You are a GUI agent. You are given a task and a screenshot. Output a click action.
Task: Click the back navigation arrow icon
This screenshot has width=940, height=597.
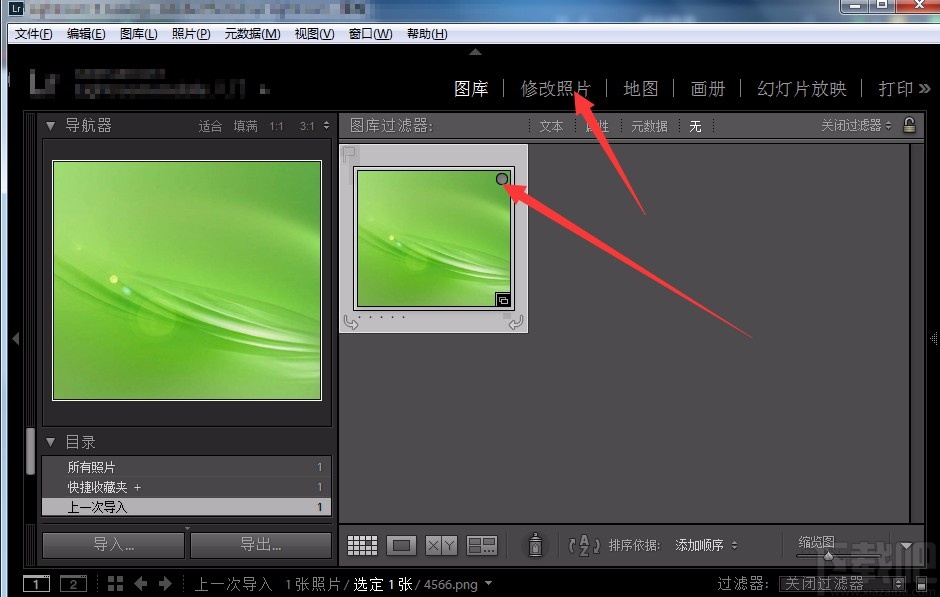coord(140,583)
